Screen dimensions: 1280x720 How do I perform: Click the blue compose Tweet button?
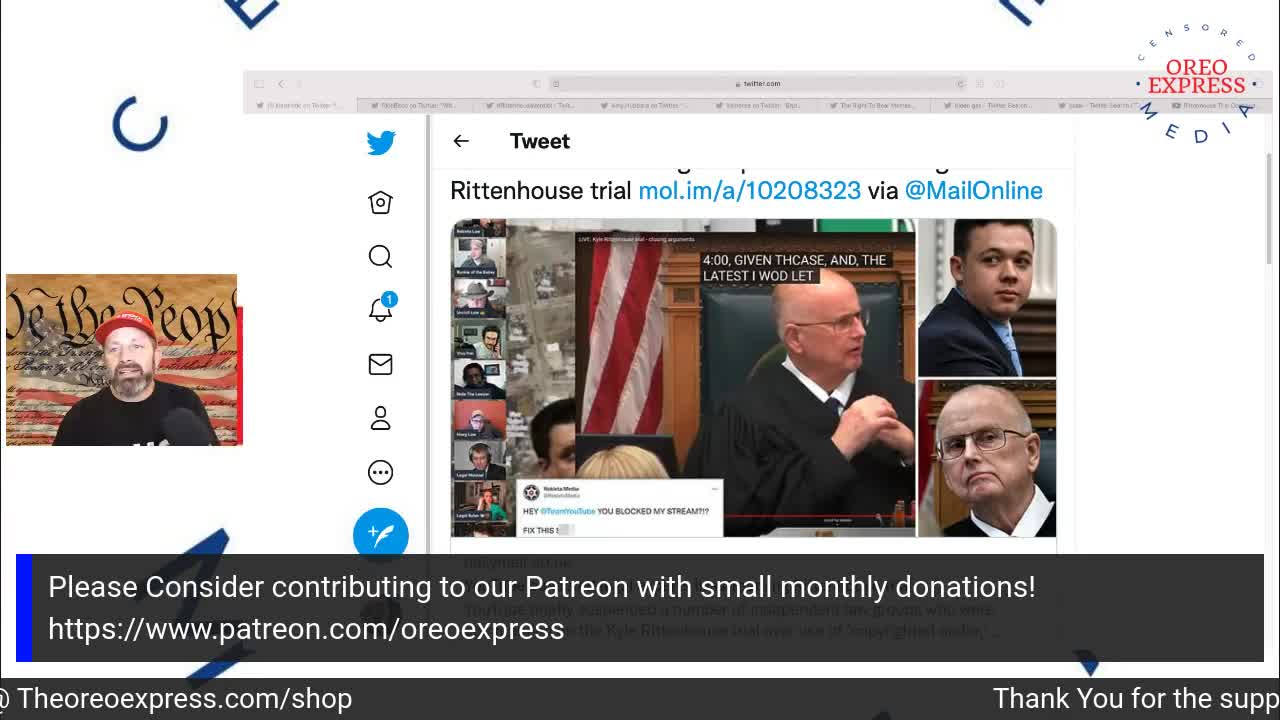[x=381, y=534]
